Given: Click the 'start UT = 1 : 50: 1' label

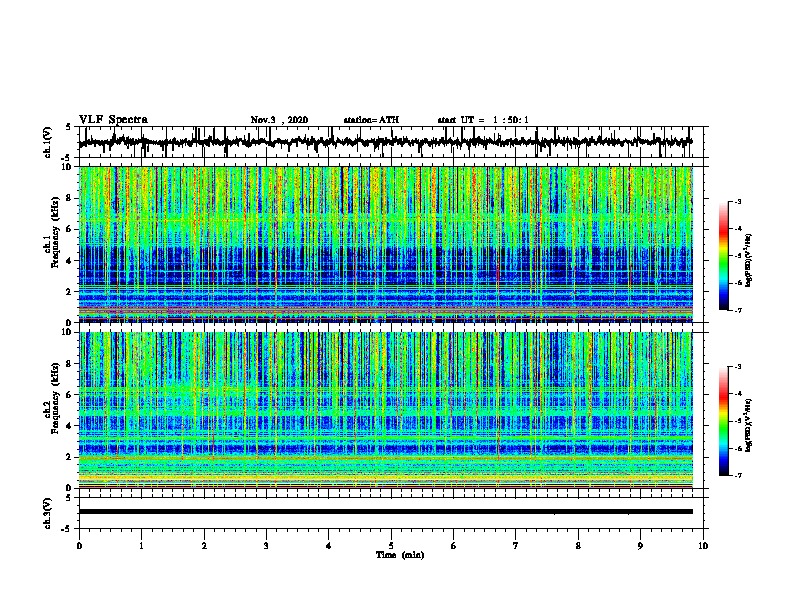Looking at the screenshot, I should point(483,120).
